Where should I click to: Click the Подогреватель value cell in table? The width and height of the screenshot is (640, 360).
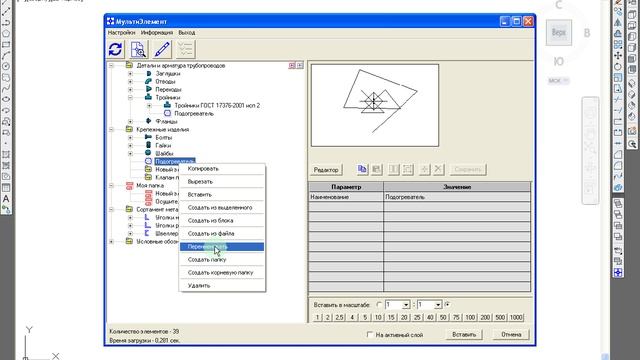pyautogui.click(x=457, y=197)
